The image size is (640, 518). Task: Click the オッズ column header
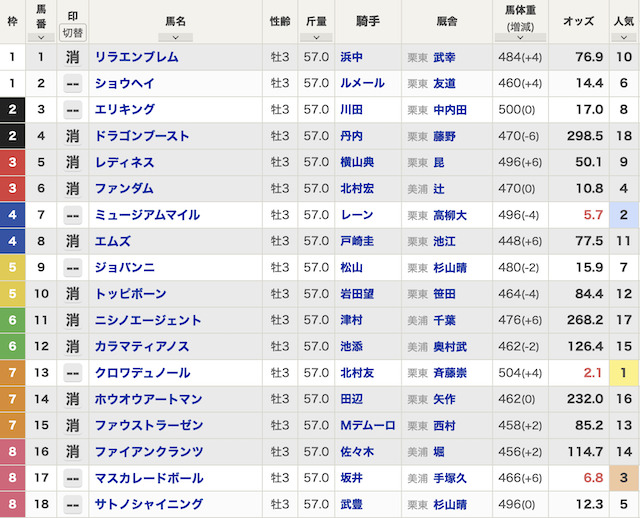(578, 21)
